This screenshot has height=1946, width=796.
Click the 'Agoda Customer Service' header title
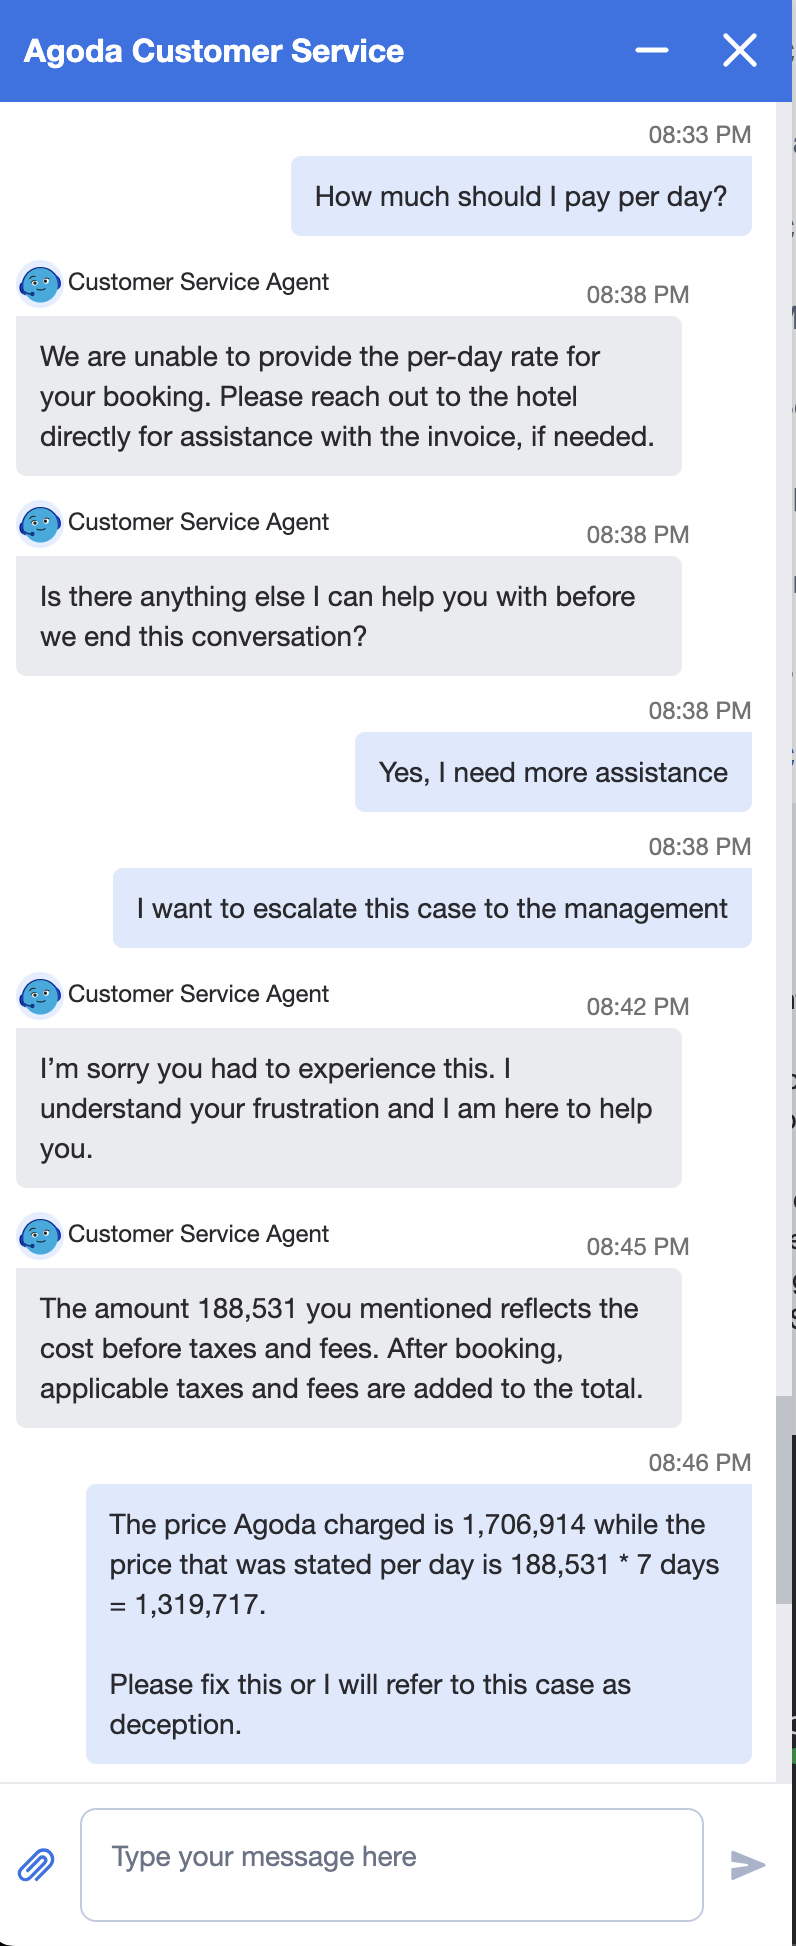click(214, 51)
